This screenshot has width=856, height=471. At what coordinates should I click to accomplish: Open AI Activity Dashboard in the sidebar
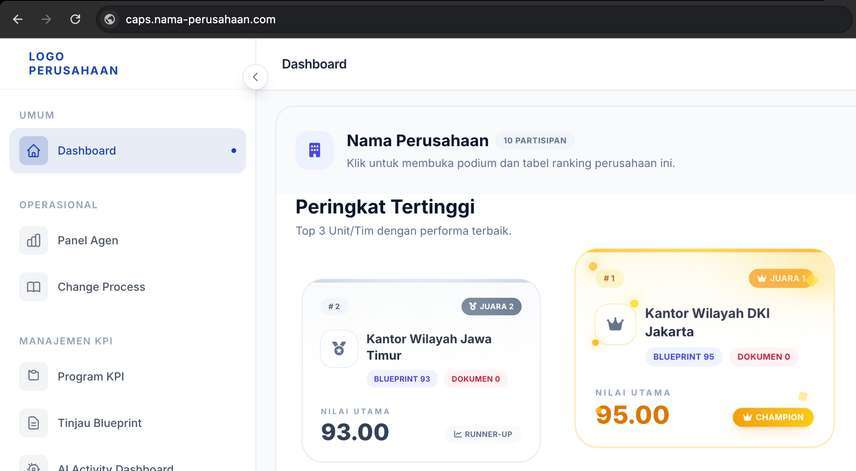click(128, 465)
